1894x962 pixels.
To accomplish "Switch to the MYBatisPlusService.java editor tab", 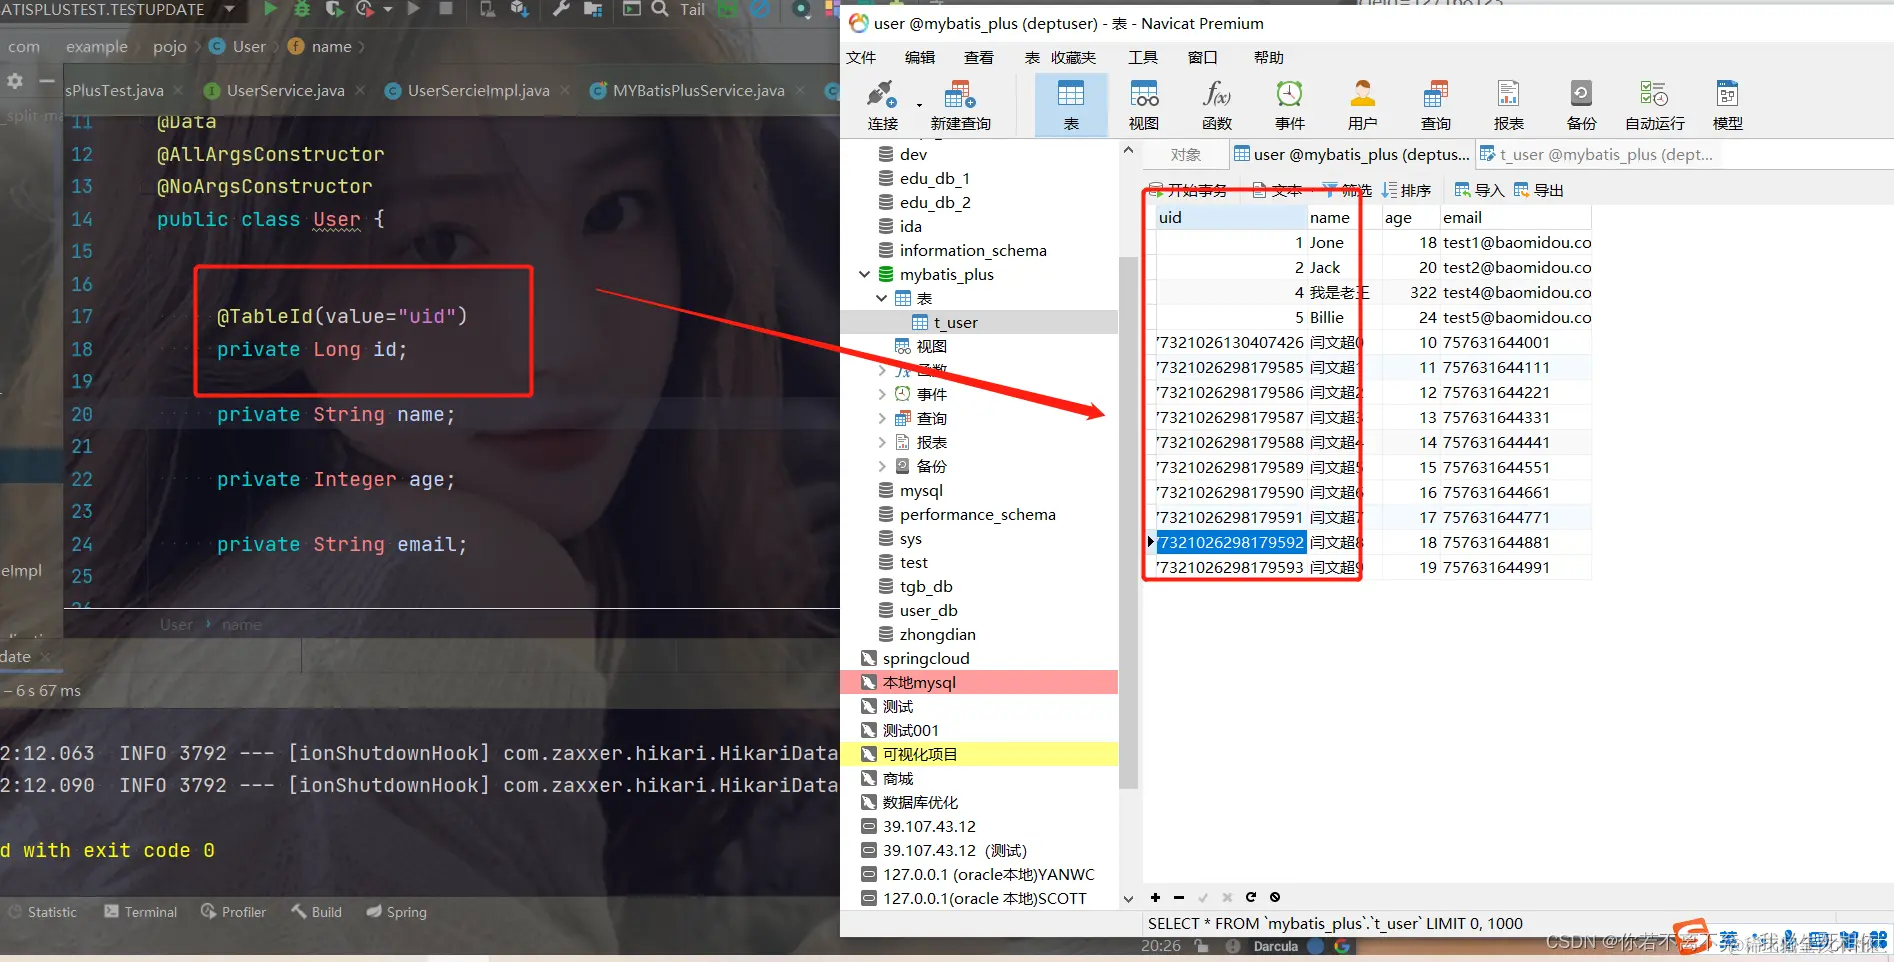I will point(698,90).
